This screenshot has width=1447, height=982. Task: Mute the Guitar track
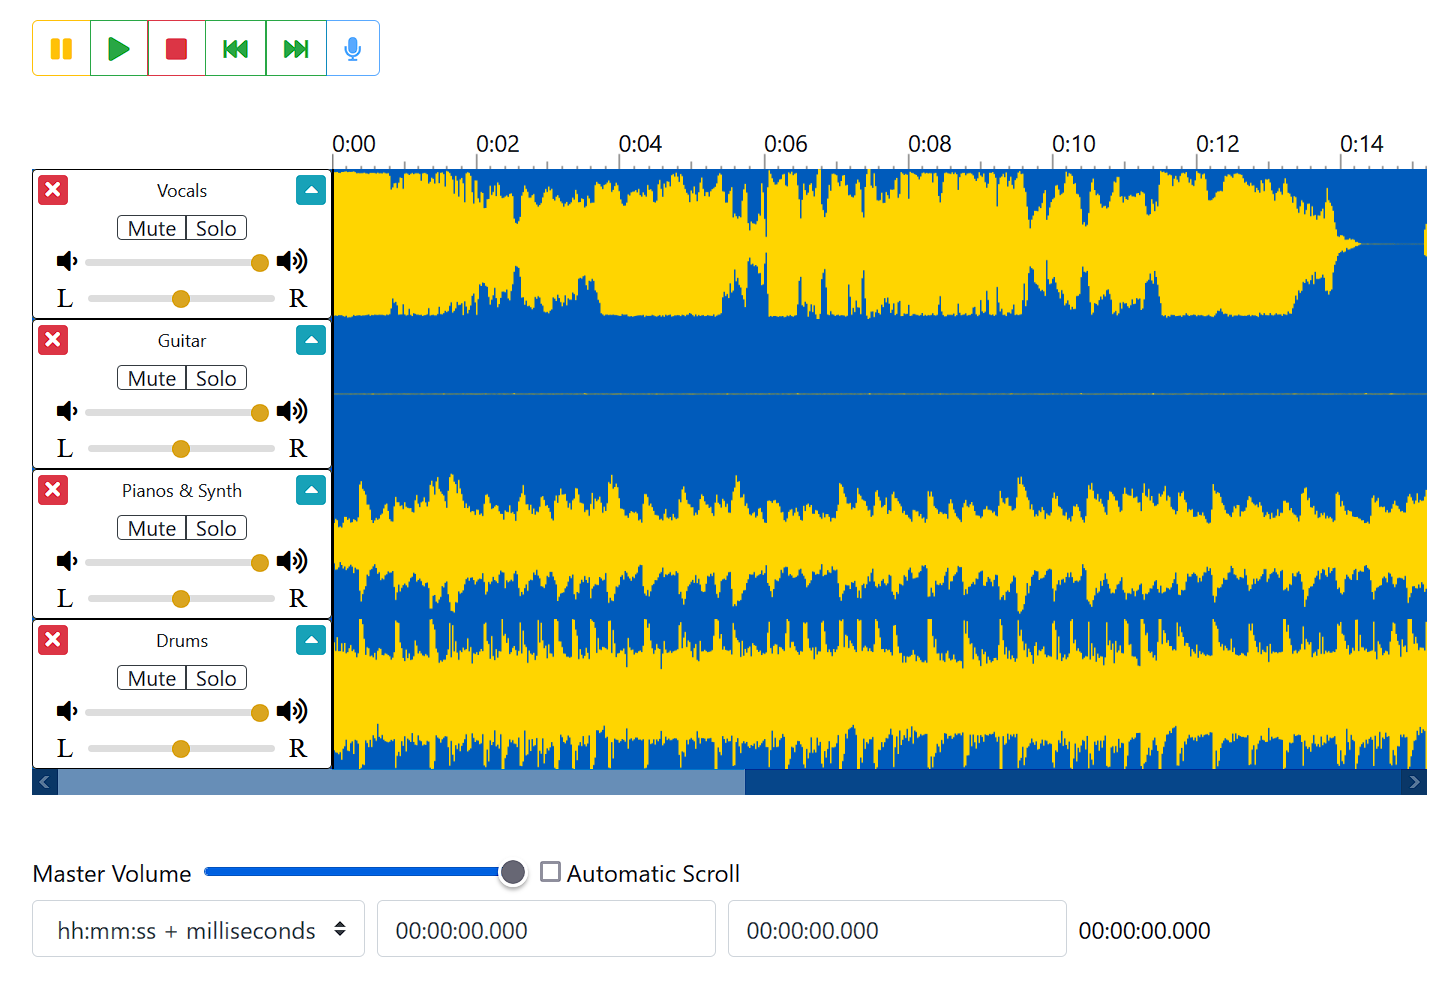(152, 379)
